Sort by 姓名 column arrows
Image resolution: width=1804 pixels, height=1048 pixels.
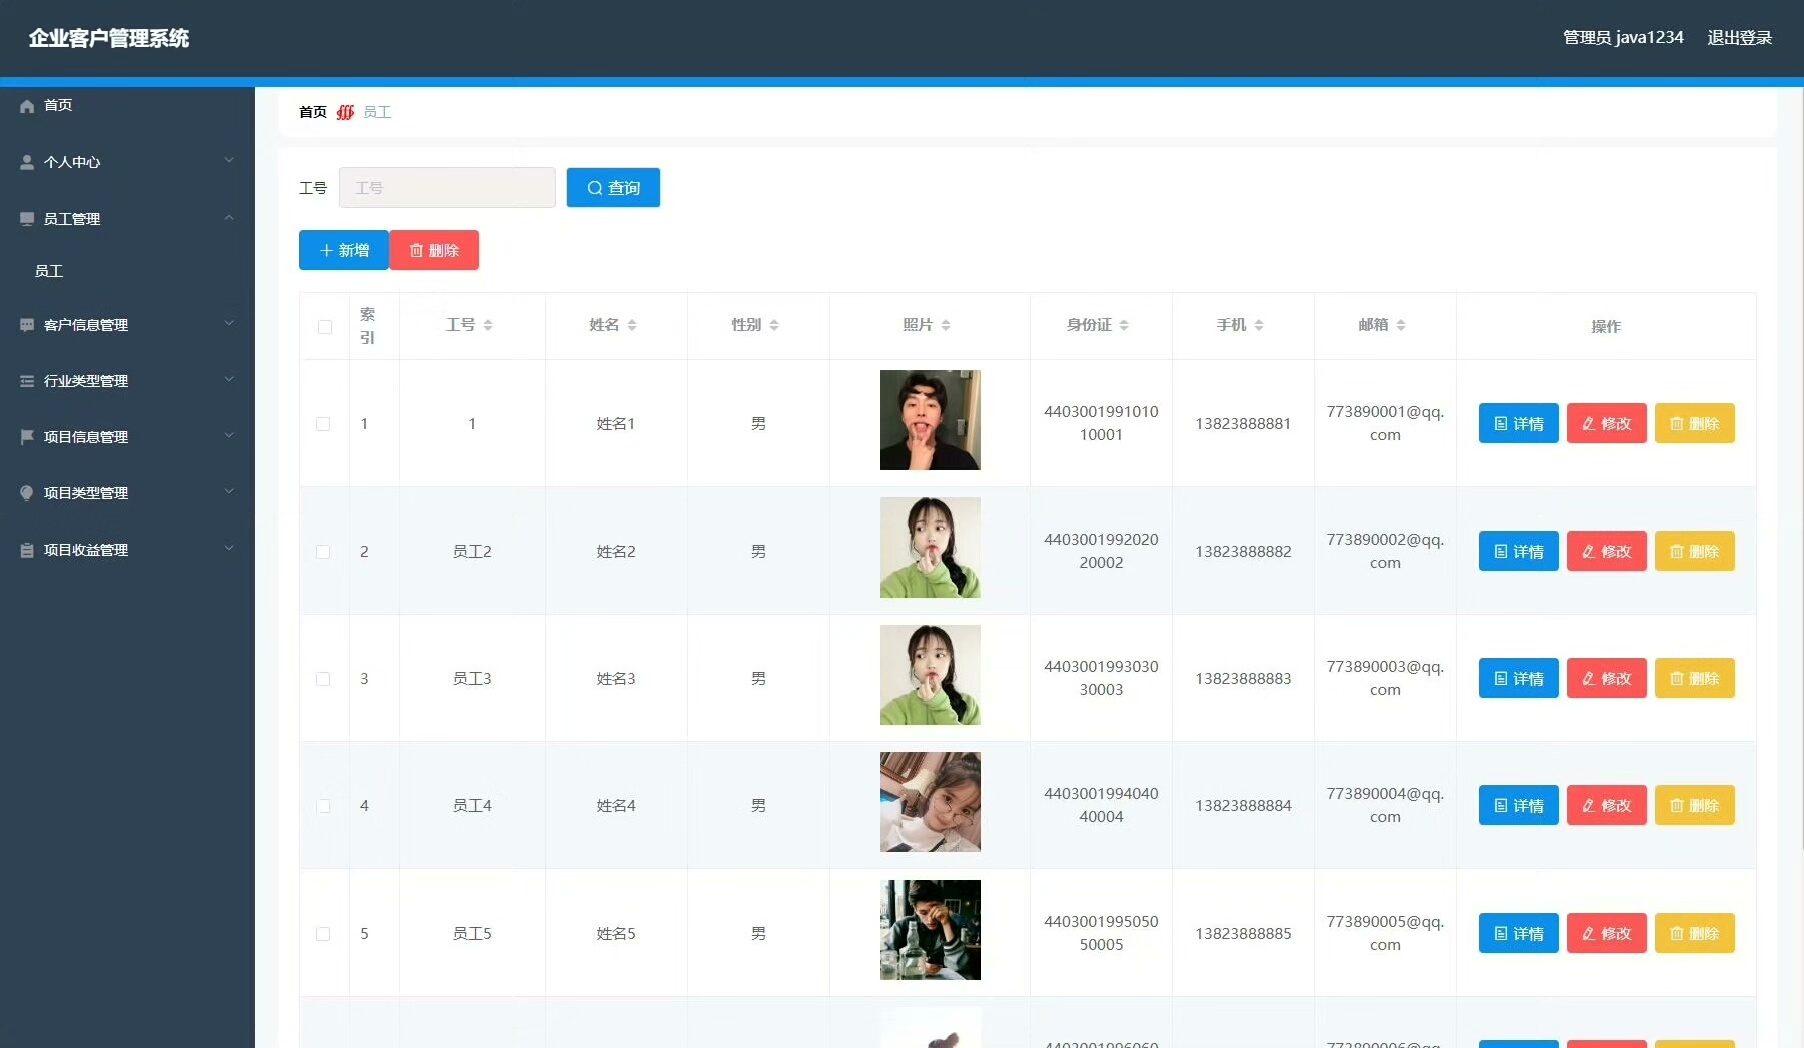click(632, 325)
